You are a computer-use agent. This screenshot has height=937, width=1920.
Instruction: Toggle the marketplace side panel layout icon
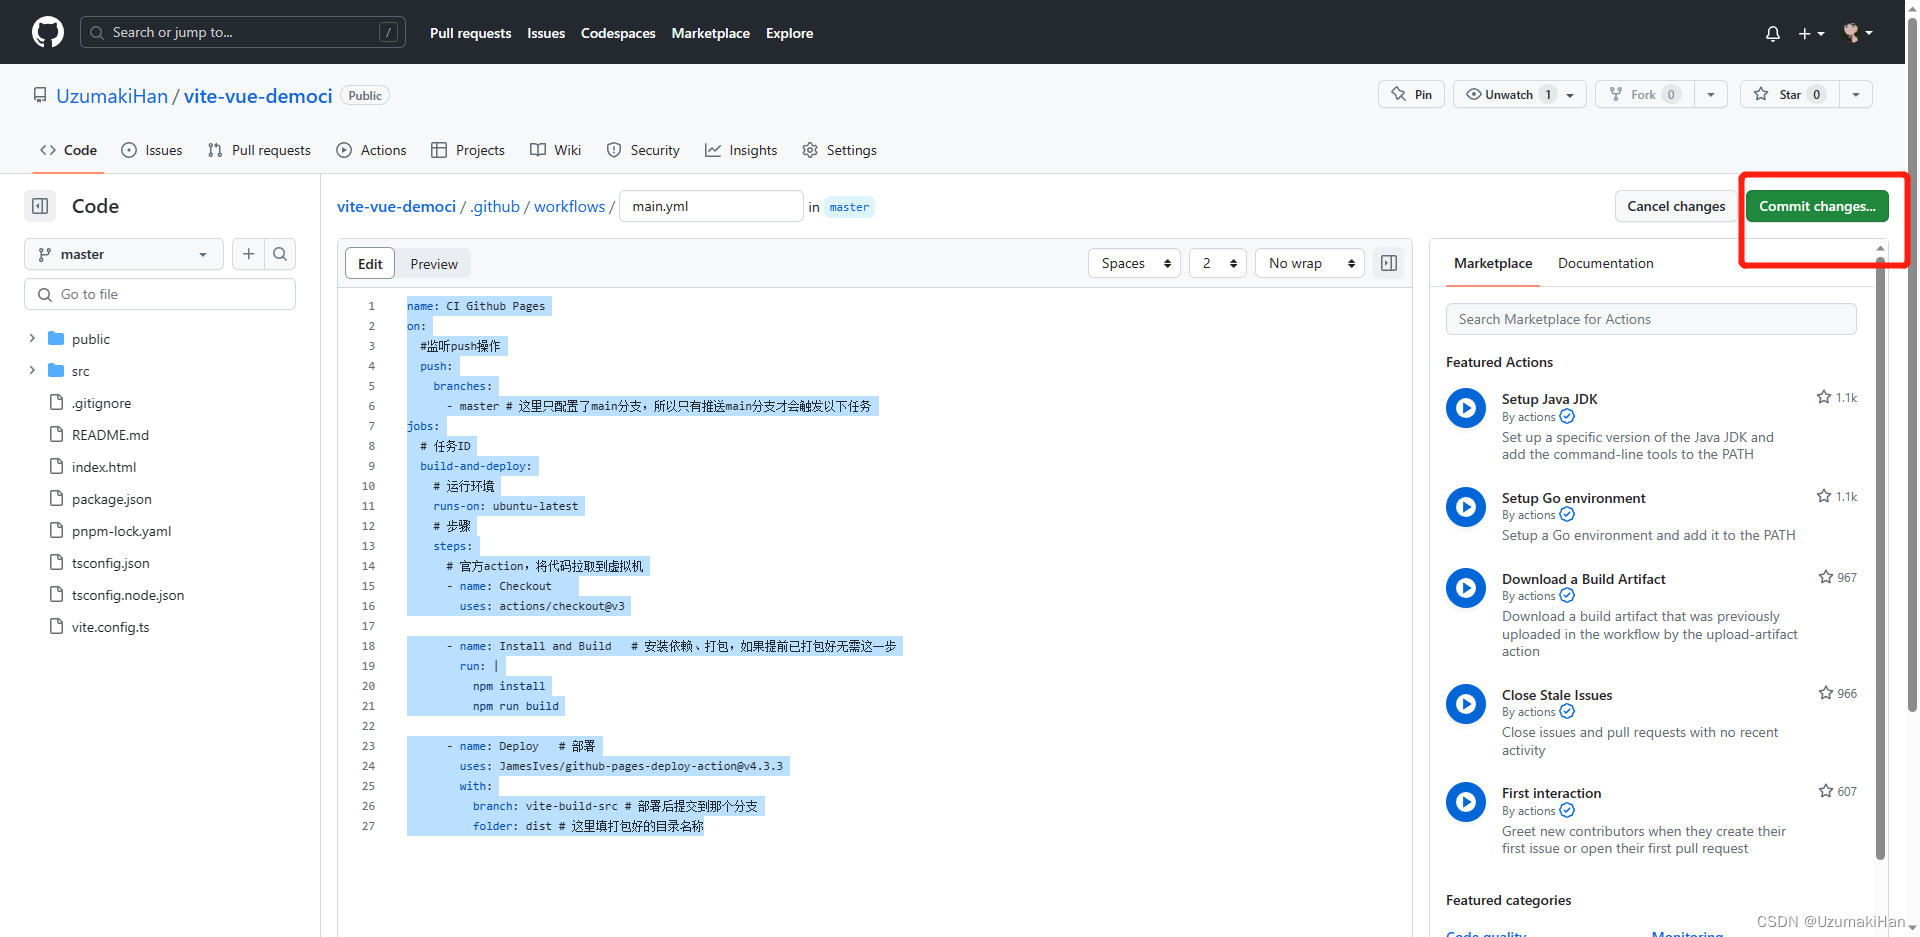(1388, 263)
